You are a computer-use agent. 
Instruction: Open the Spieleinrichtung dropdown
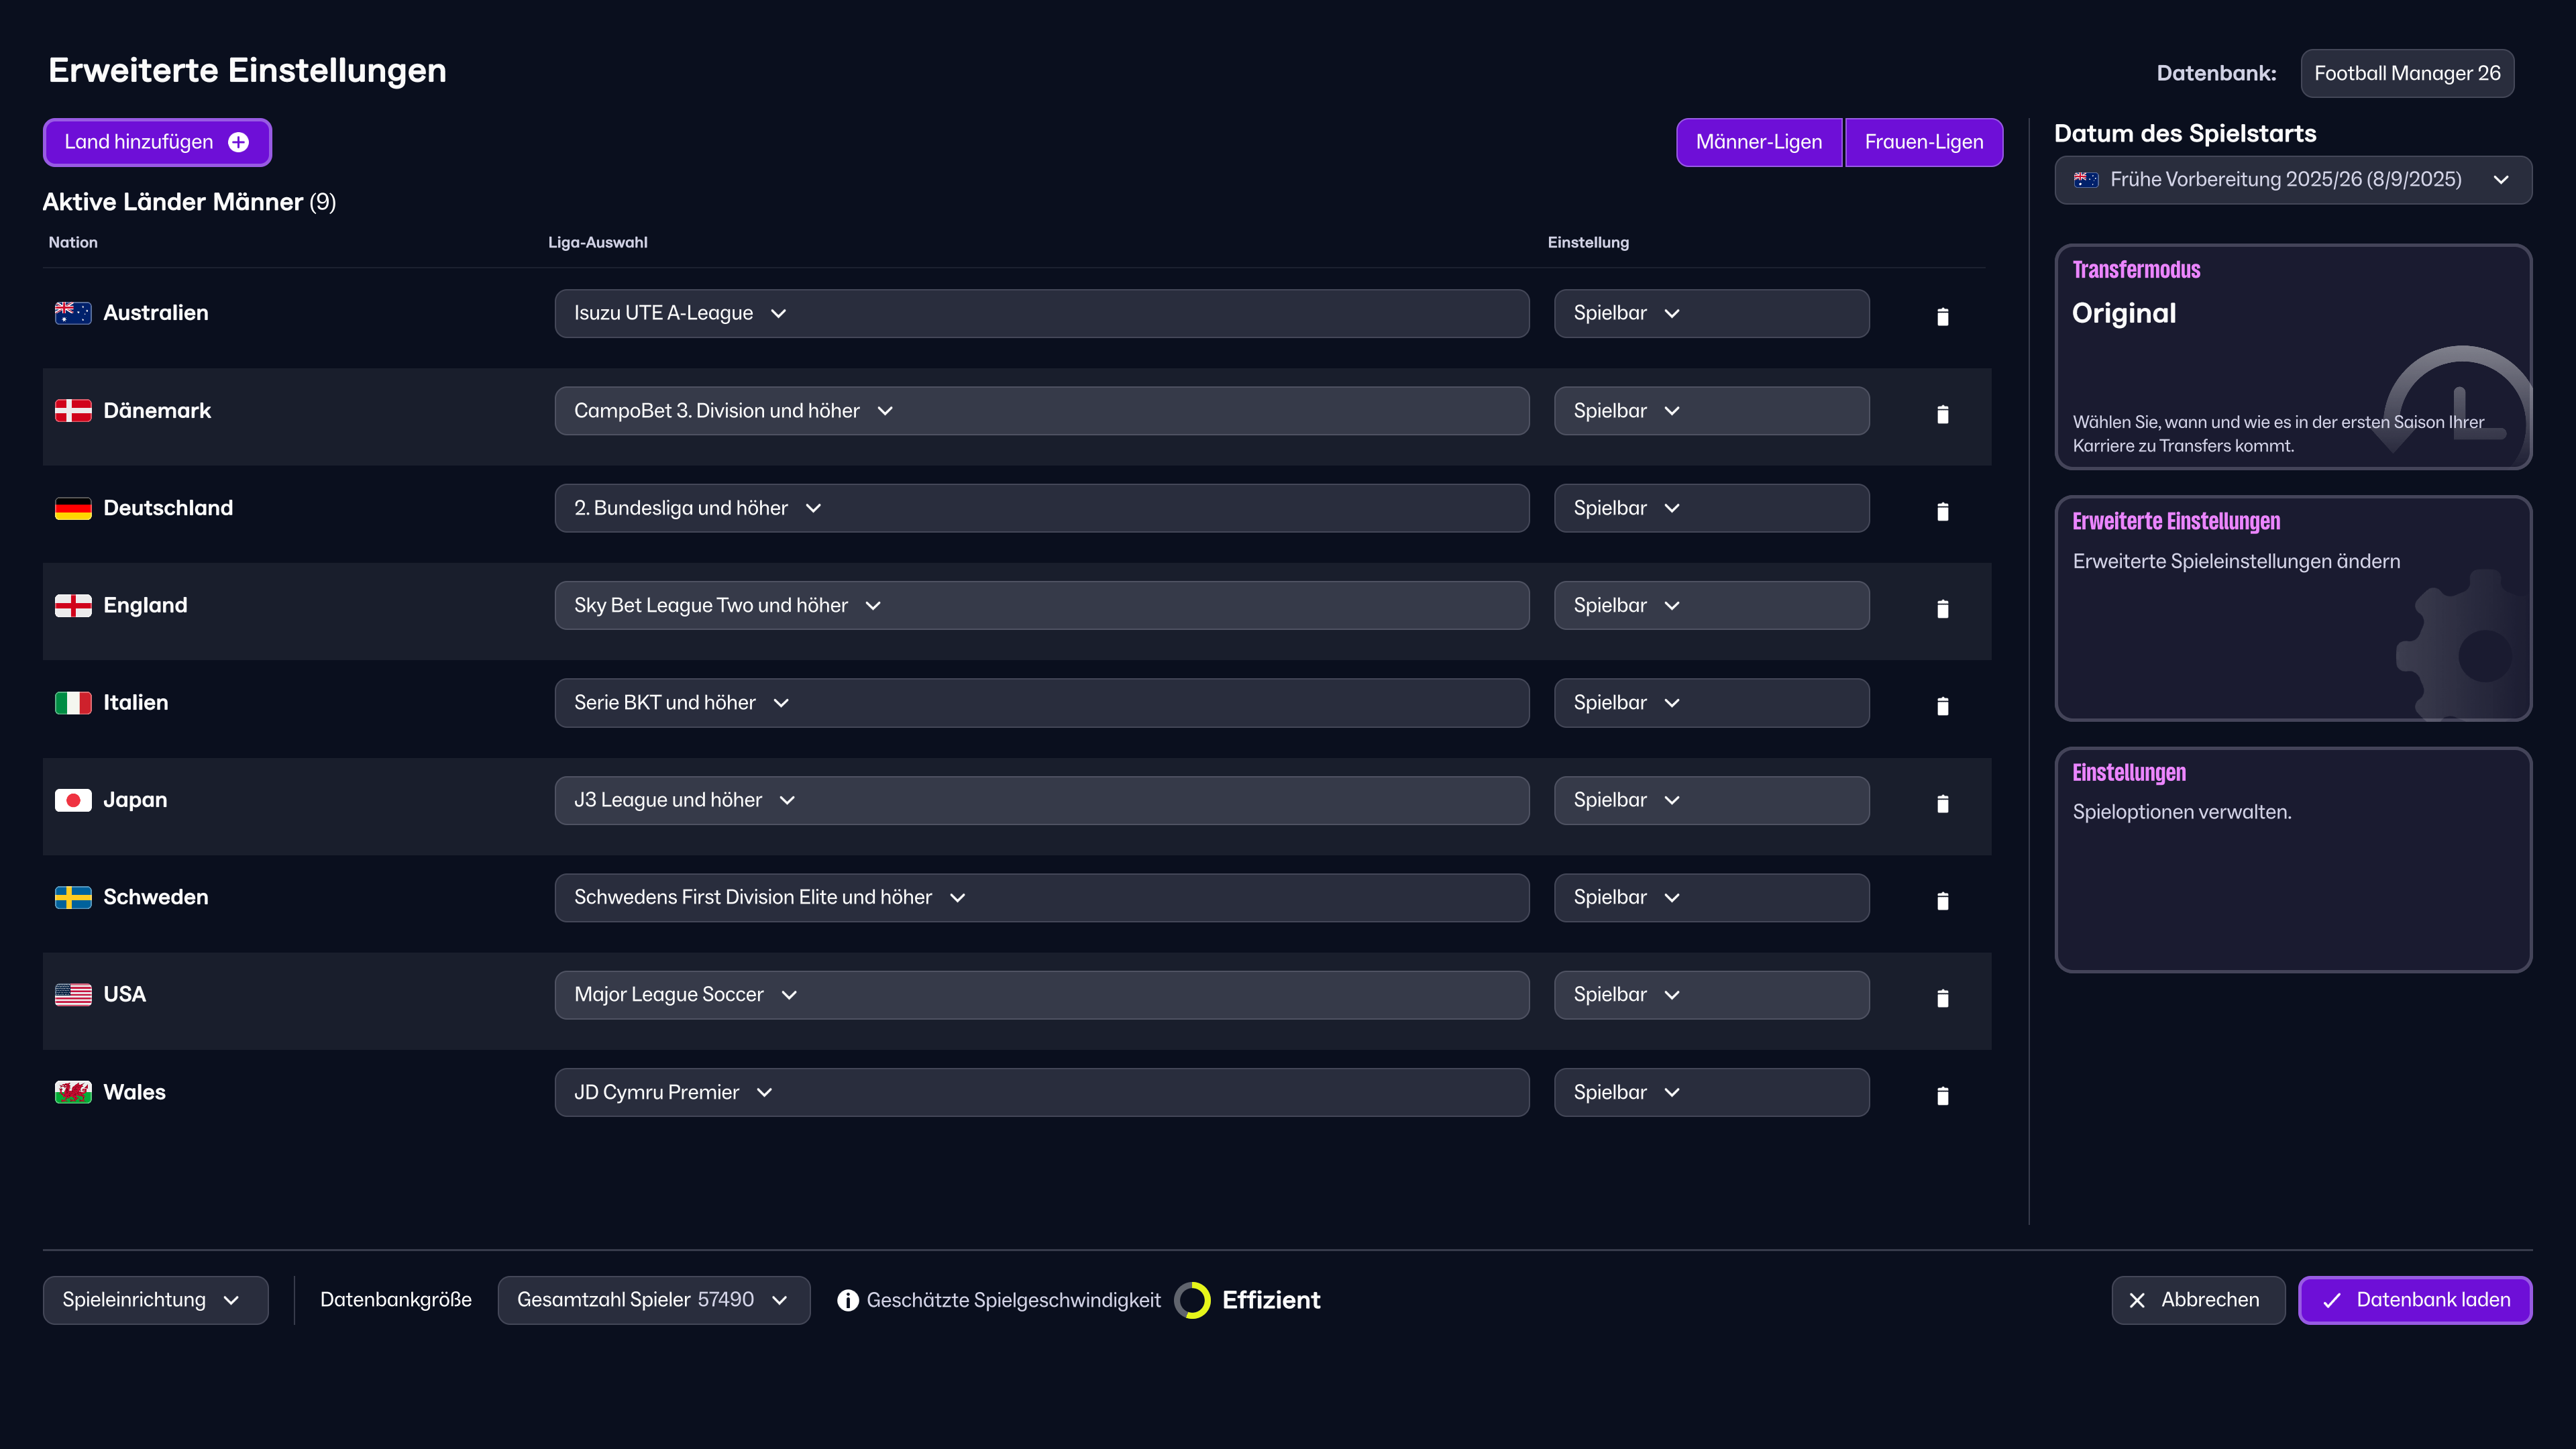coord(155,1300)
